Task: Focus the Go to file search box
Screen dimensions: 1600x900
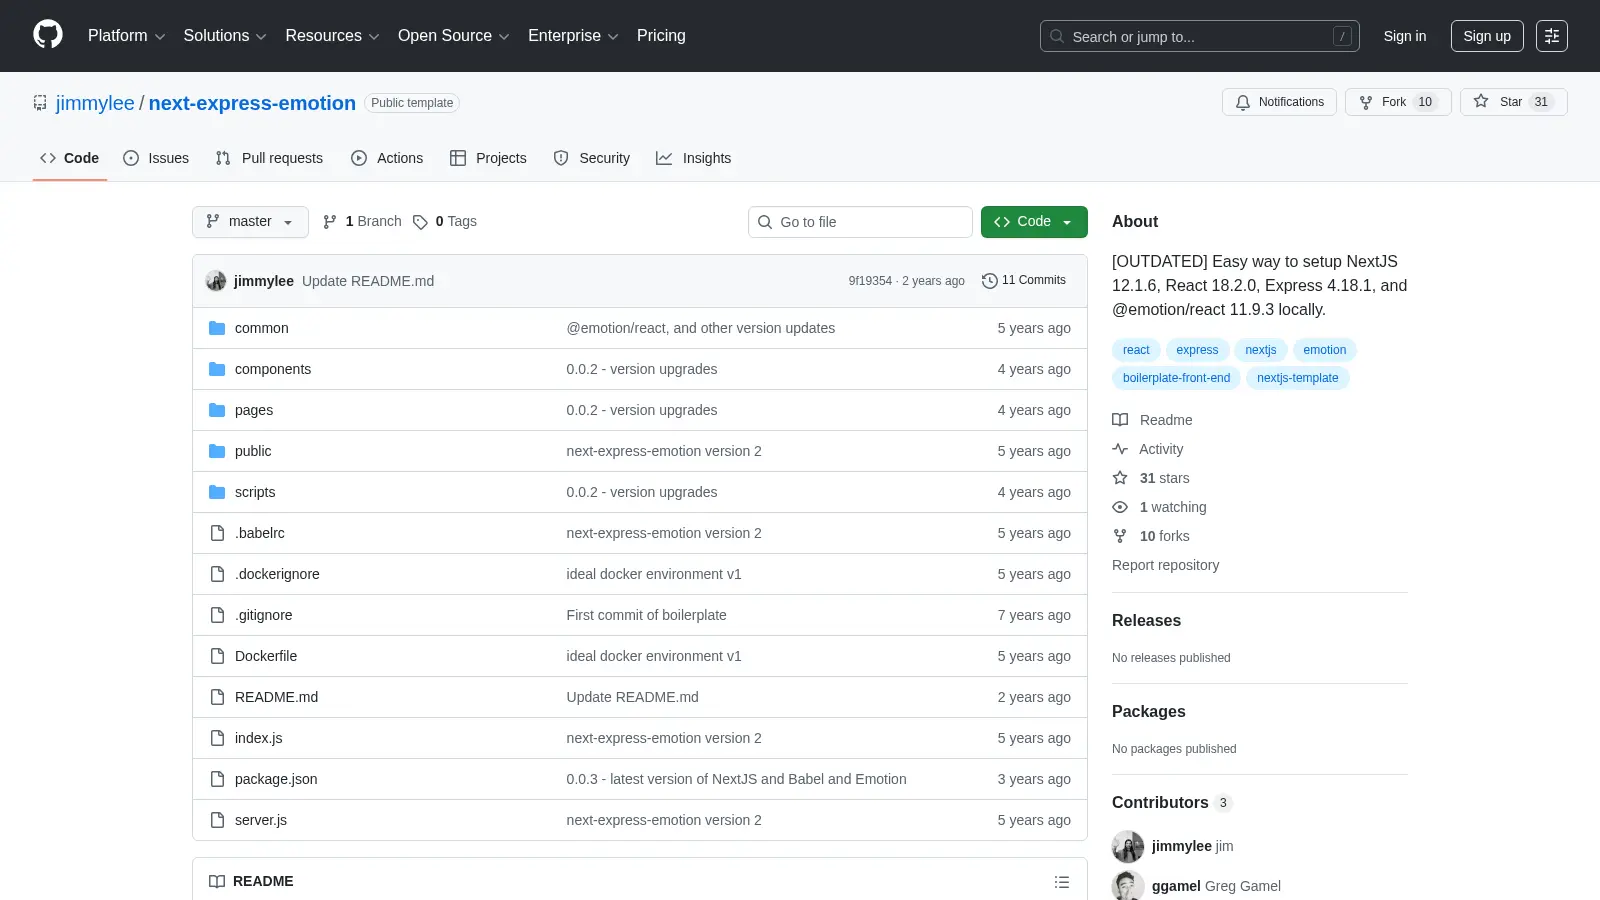Action: pos(860,222)
